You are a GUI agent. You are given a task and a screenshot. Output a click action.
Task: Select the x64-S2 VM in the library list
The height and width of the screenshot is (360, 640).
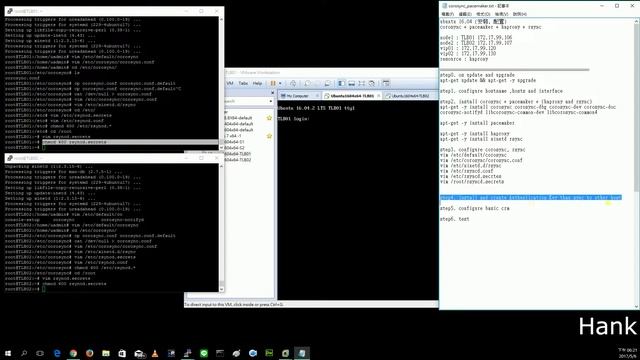(x=234, y=148)
